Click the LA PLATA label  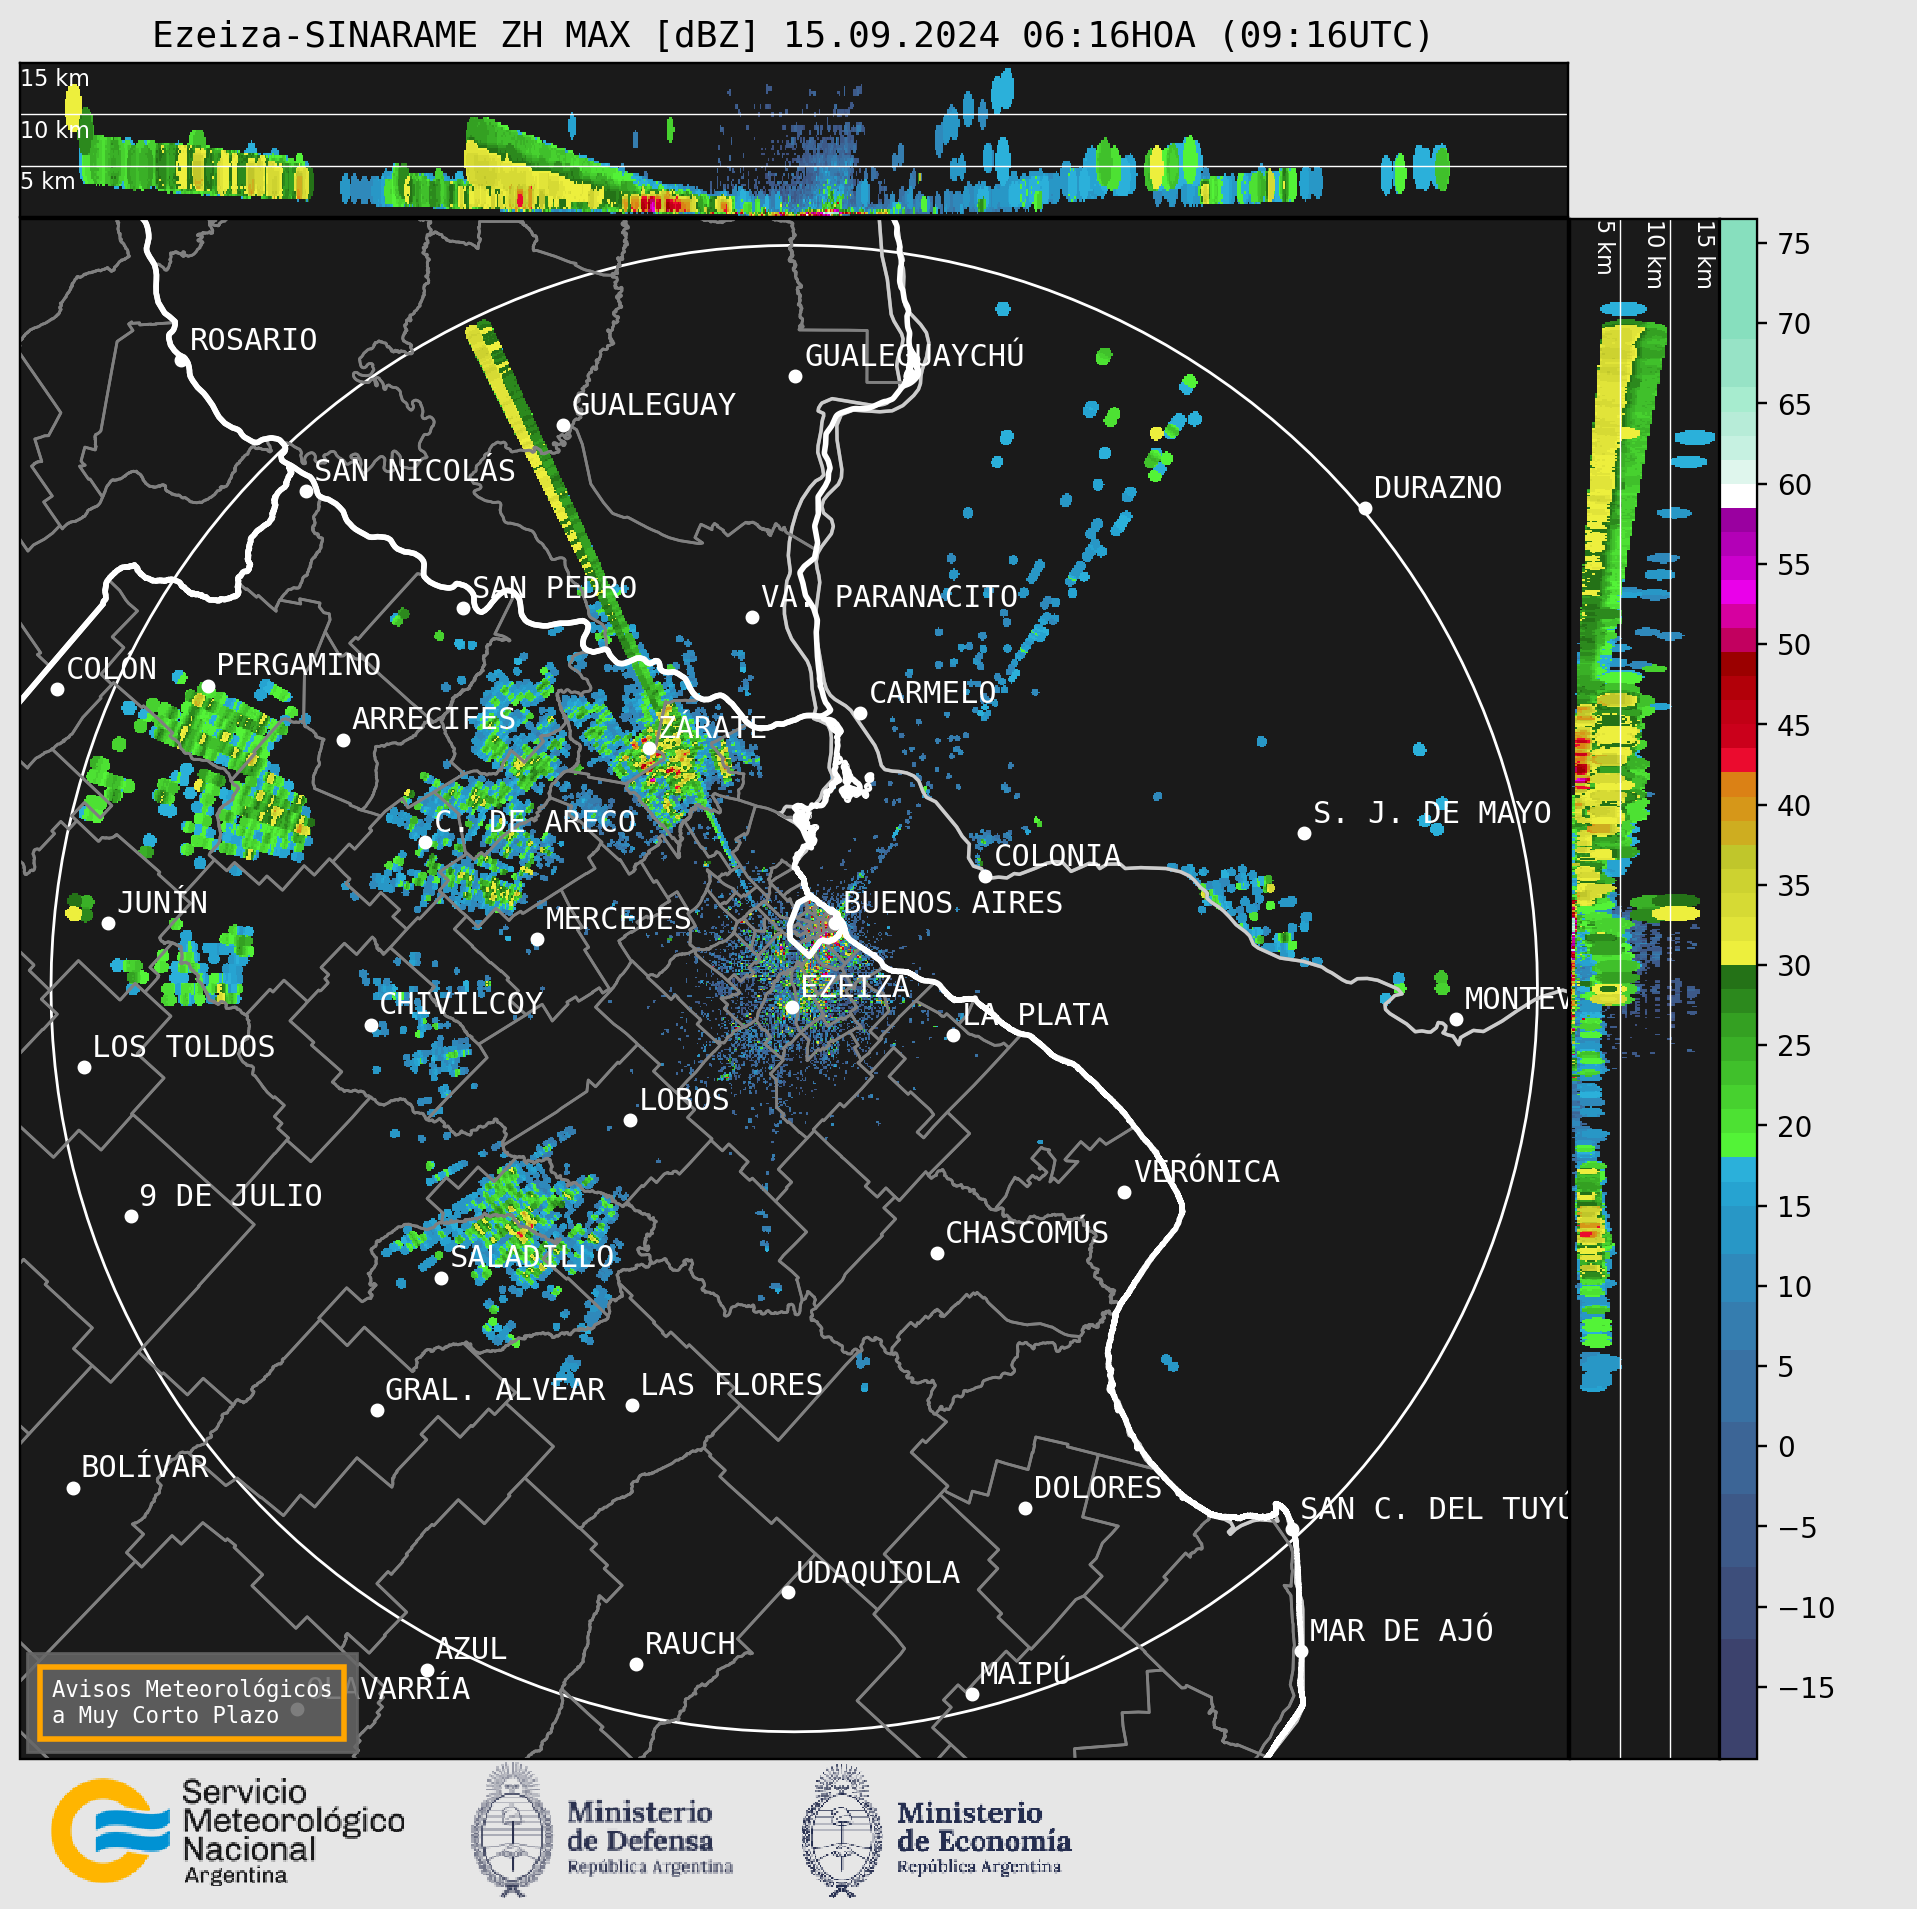pos(1035,1015)
